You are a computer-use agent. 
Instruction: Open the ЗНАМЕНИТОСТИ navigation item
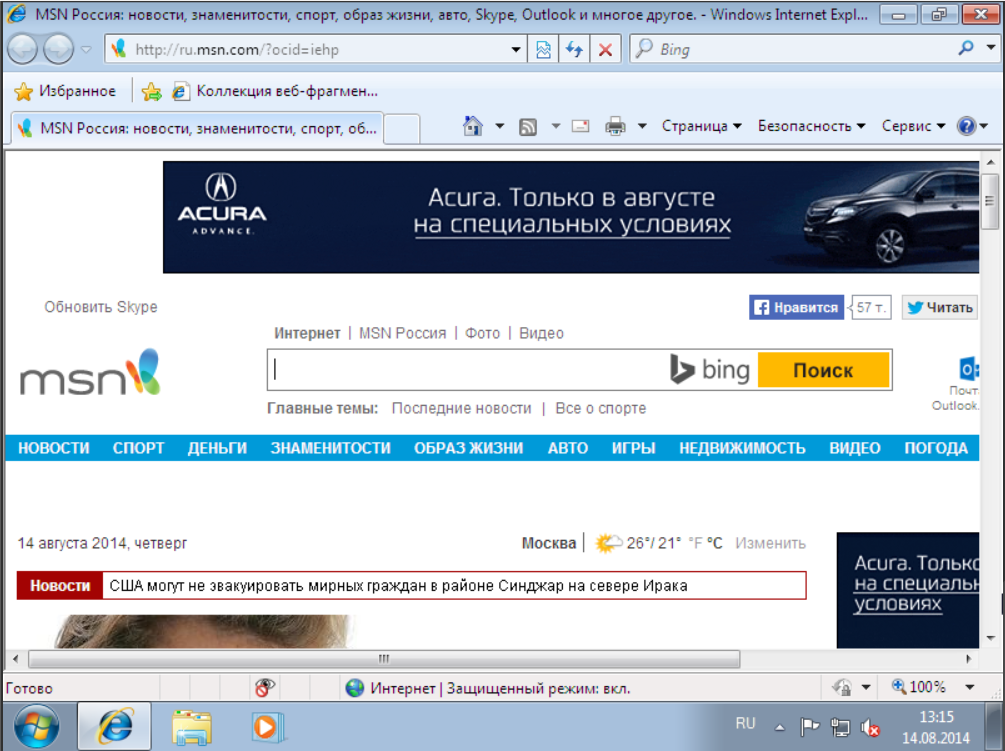(x=331, y=448)
